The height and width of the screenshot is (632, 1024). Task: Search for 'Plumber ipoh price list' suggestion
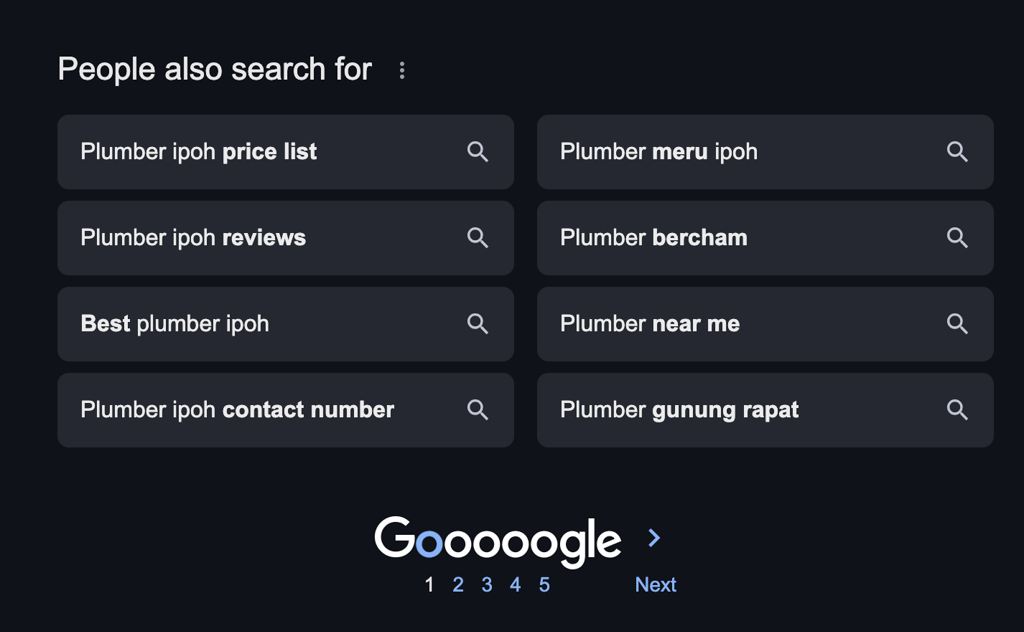point(199,152)
